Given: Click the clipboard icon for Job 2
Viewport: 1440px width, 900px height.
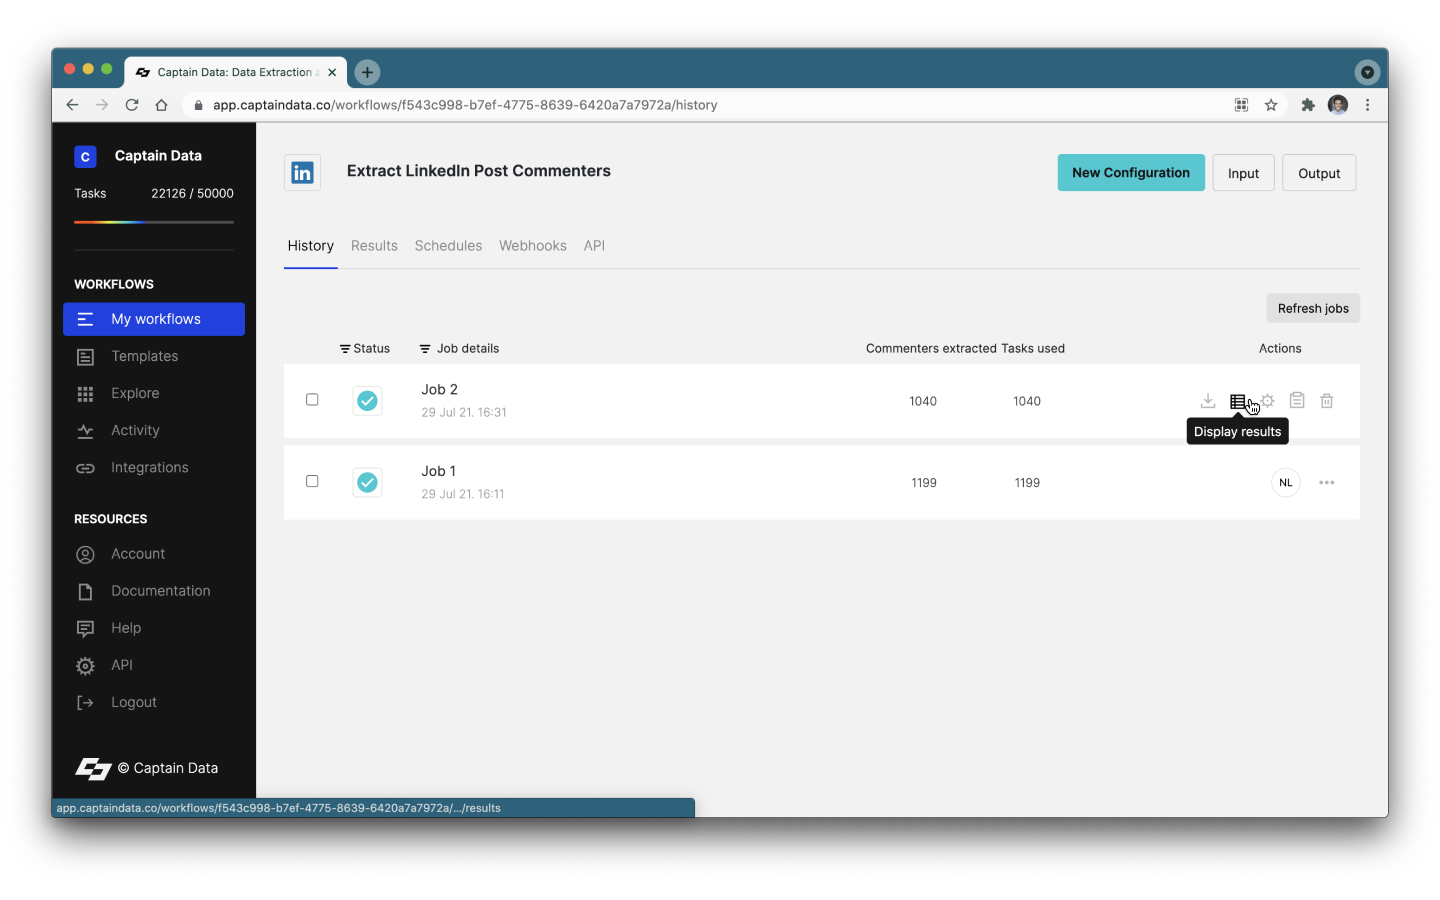Looking at the screenshot, I should (1297, 401).
